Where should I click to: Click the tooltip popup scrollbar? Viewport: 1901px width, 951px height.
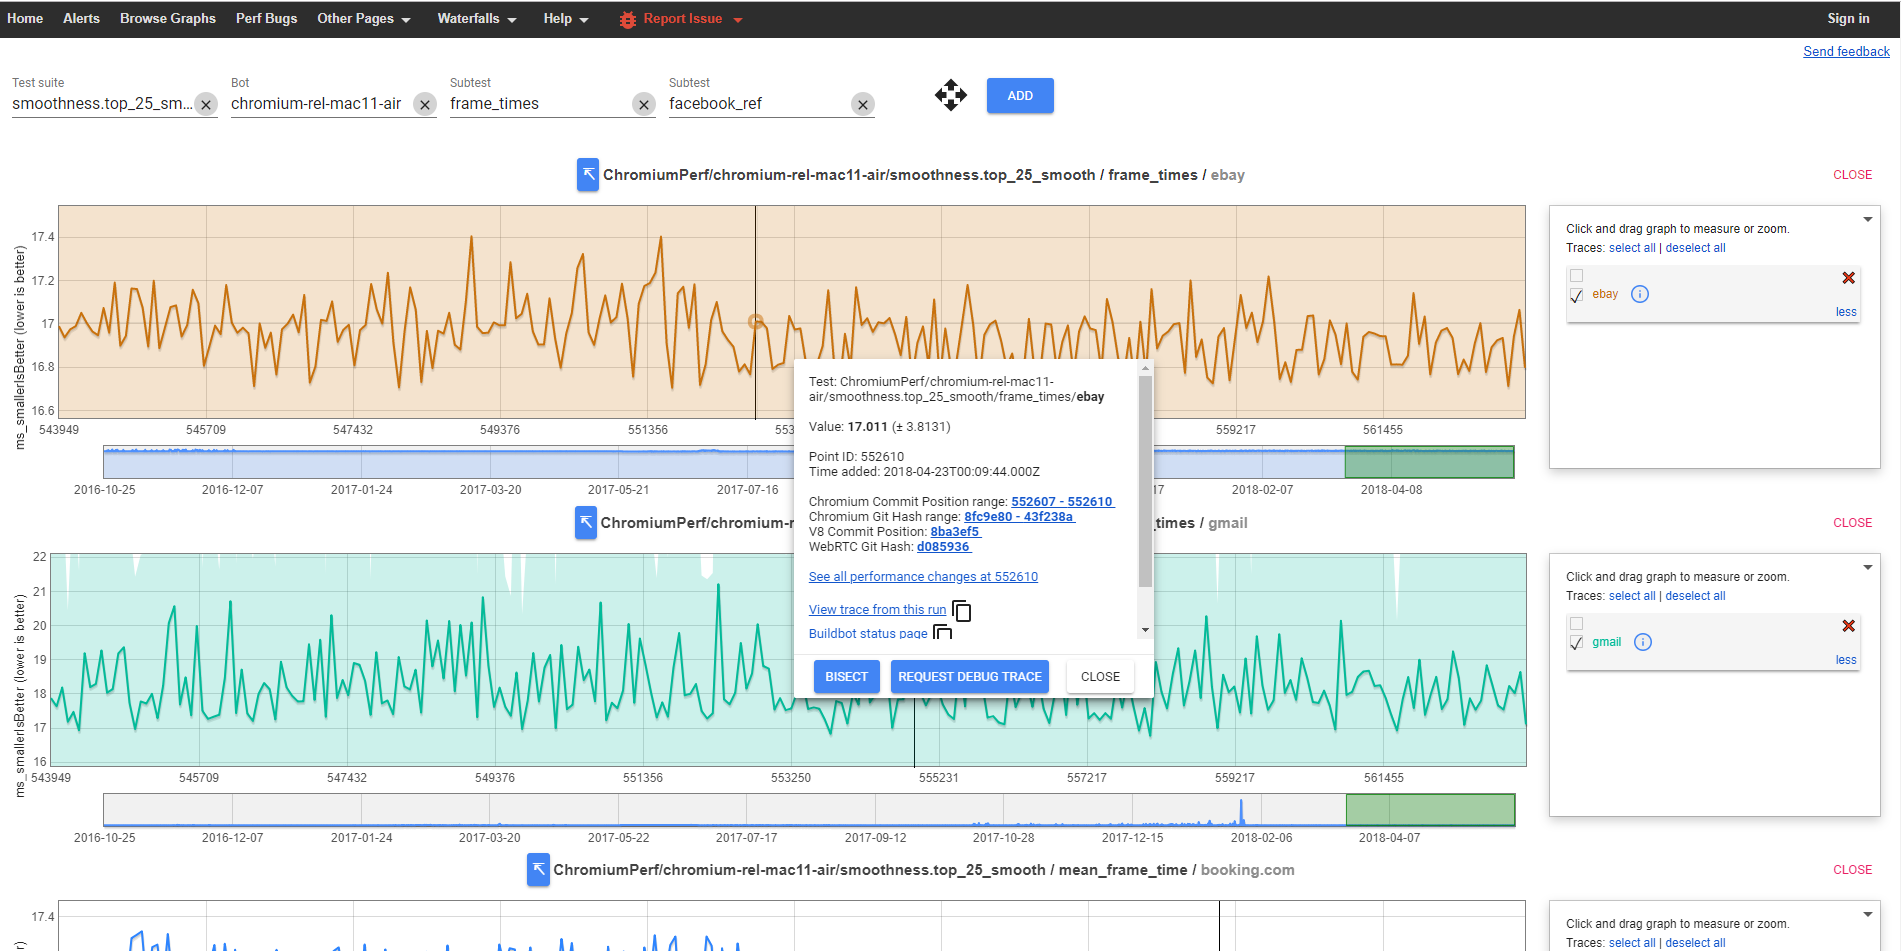point(1145,480)
